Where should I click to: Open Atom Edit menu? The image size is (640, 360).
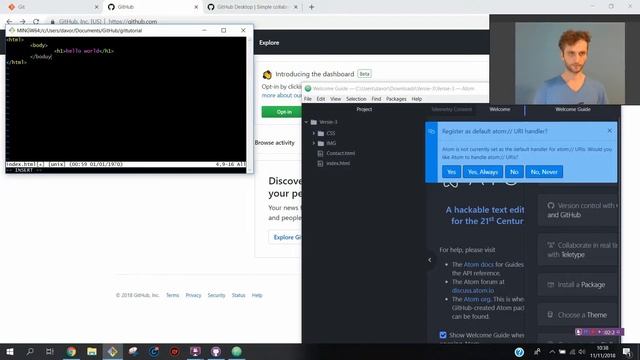click(x=321, y=99)
